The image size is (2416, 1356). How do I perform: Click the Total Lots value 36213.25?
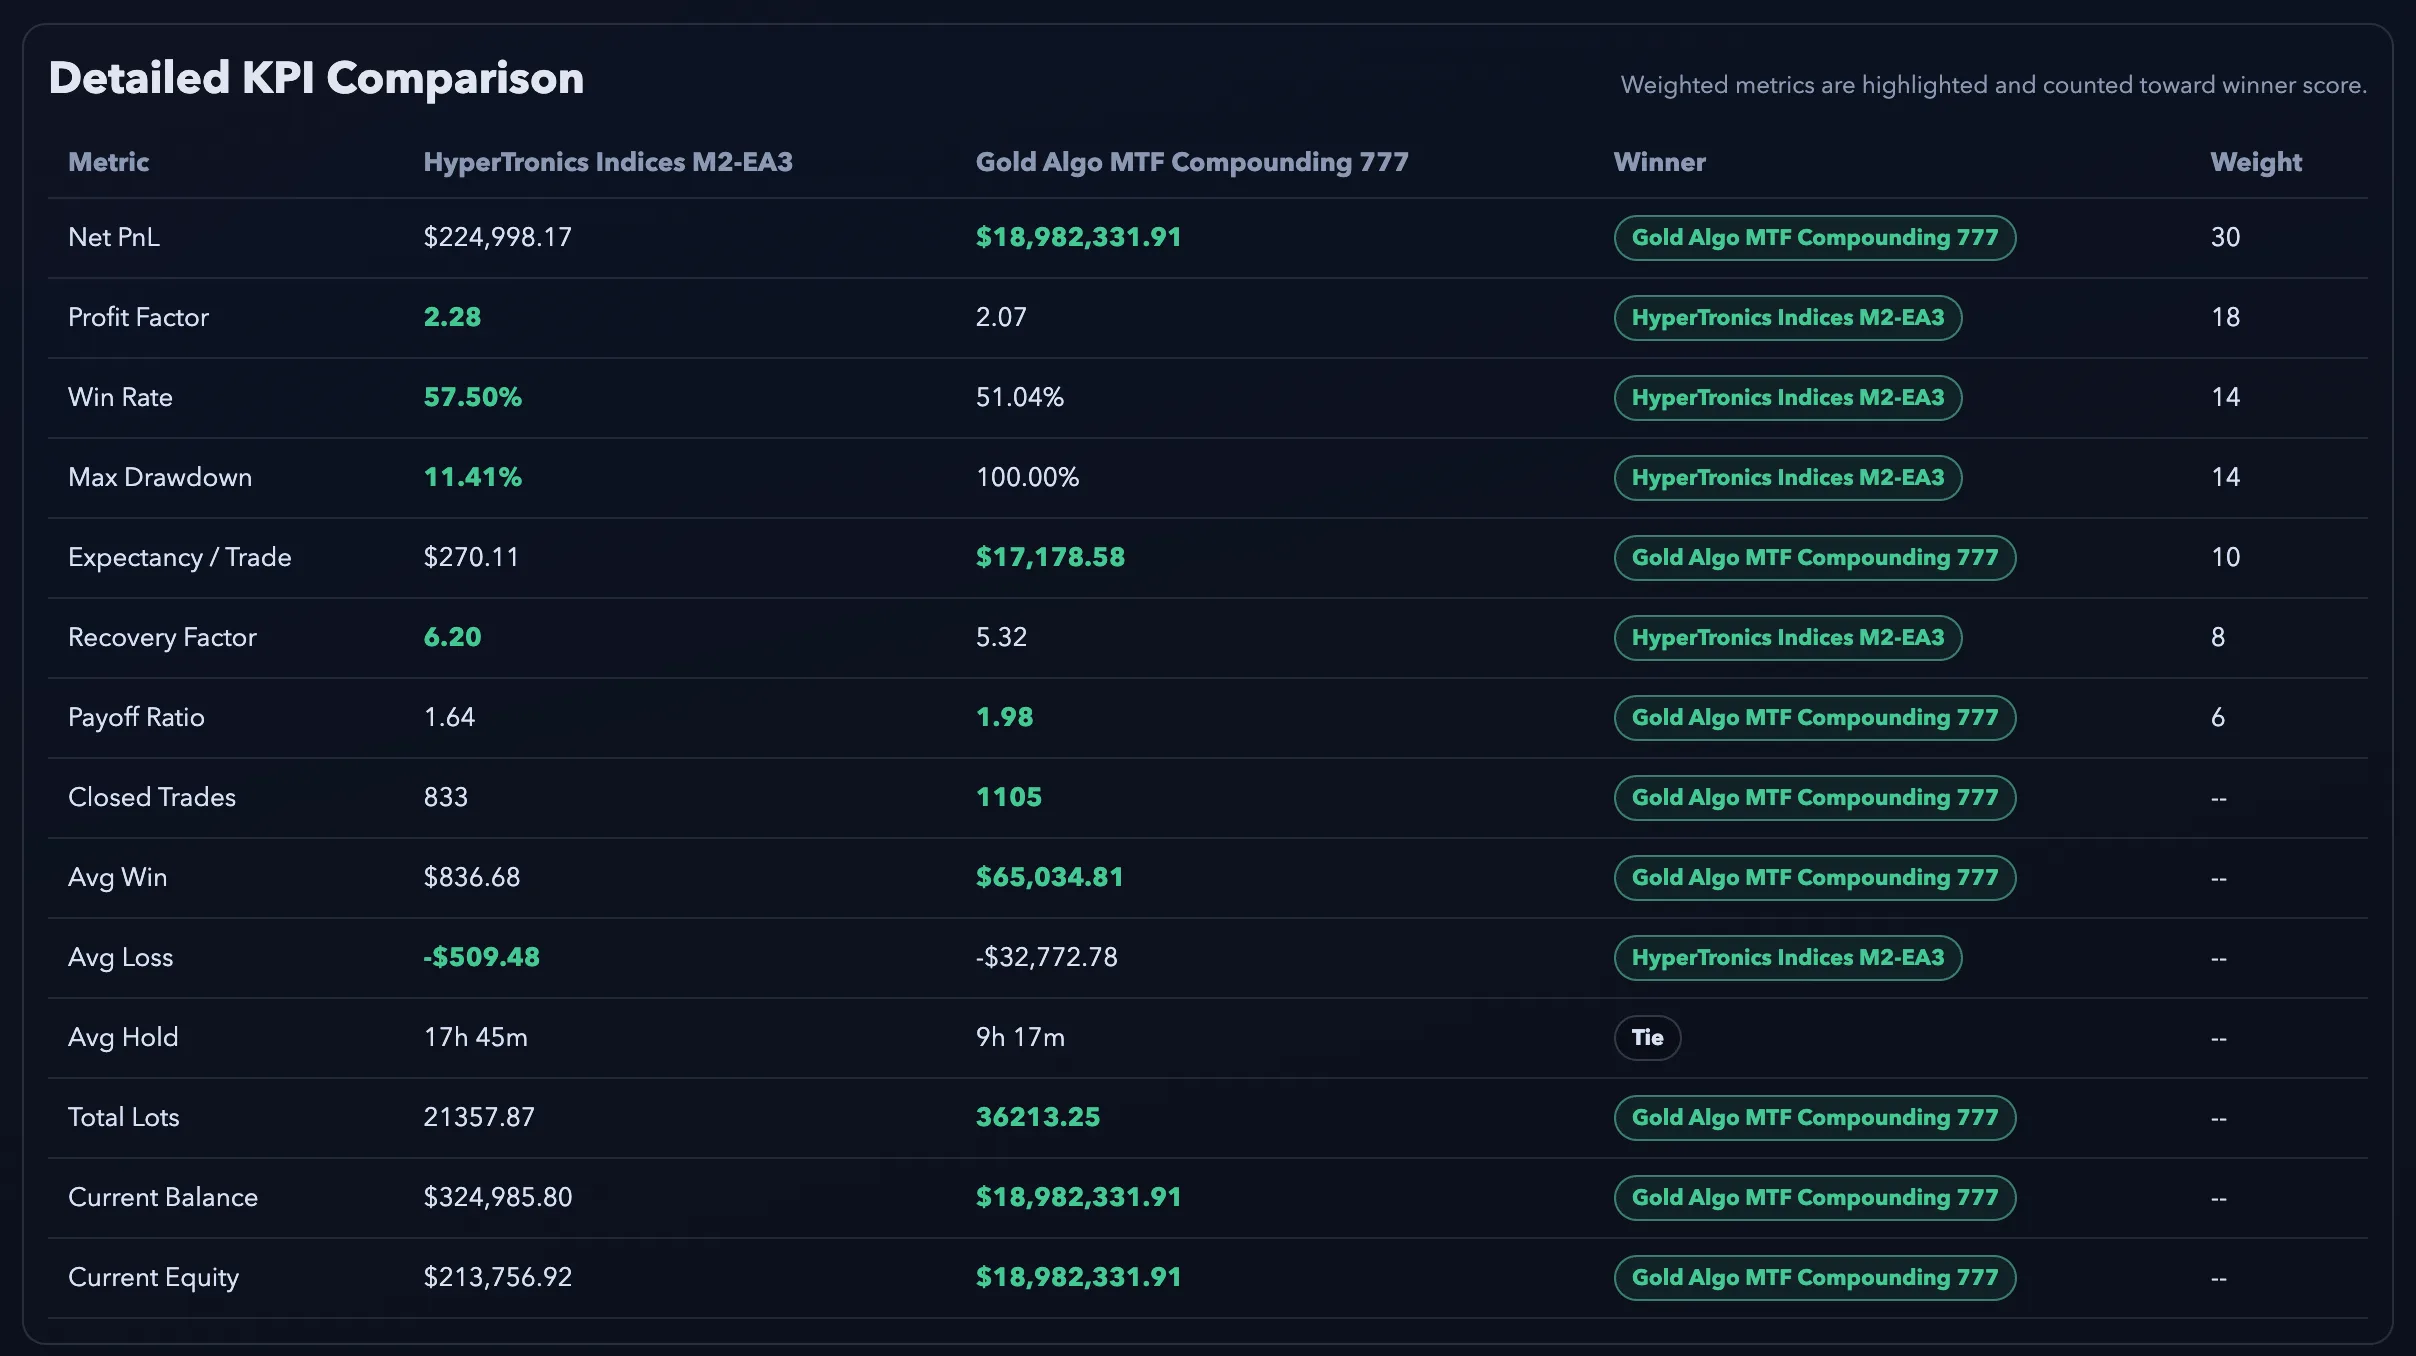coord(1036,1117)
